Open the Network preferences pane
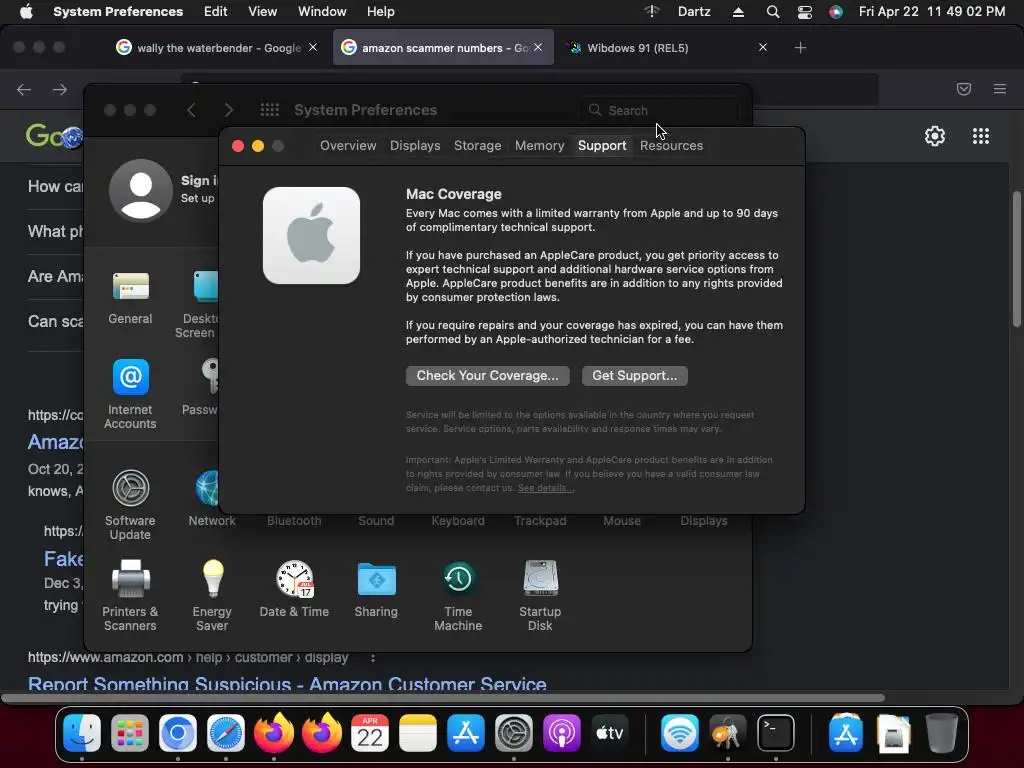This screenshot has height=768, width=1024. click(x=212, y=498)
